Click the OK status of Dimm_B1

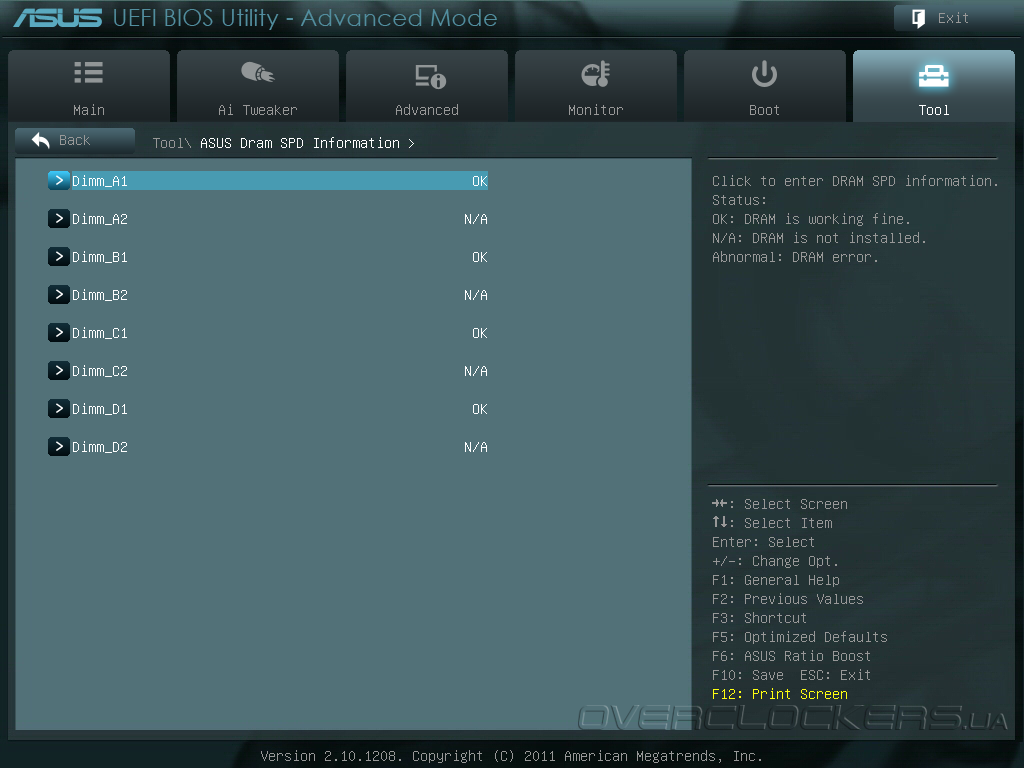coord(480,257)
